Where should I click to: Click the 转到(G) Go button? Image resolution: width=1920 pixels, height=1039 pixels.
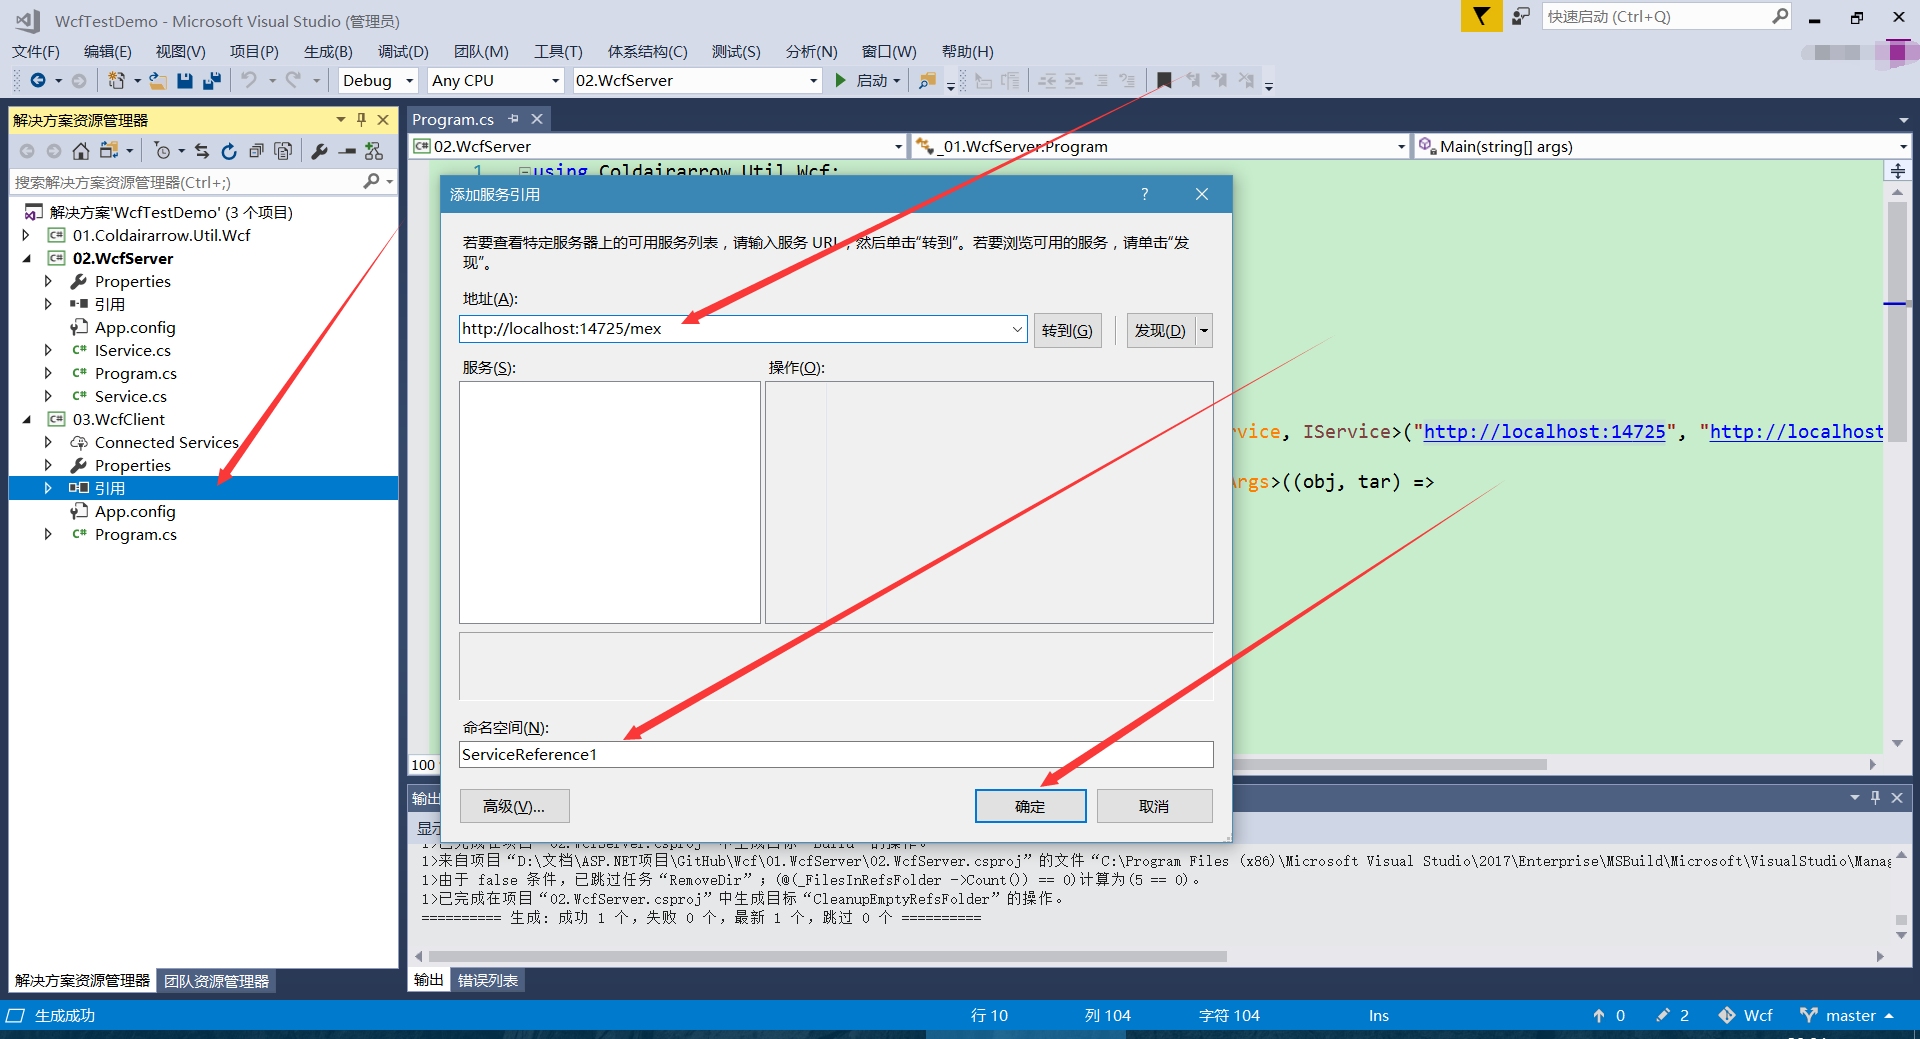pos(1067,330)
